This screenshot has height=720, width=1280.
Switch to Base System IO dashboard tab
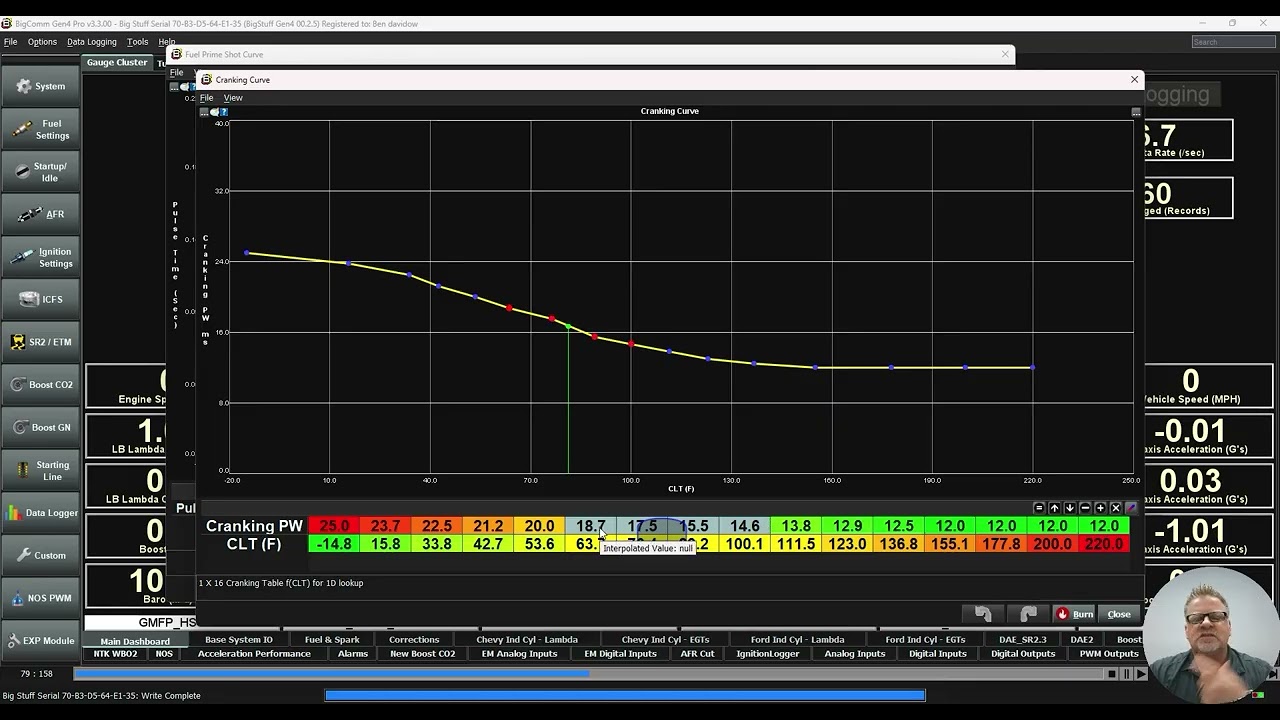[x=238, y=640]
